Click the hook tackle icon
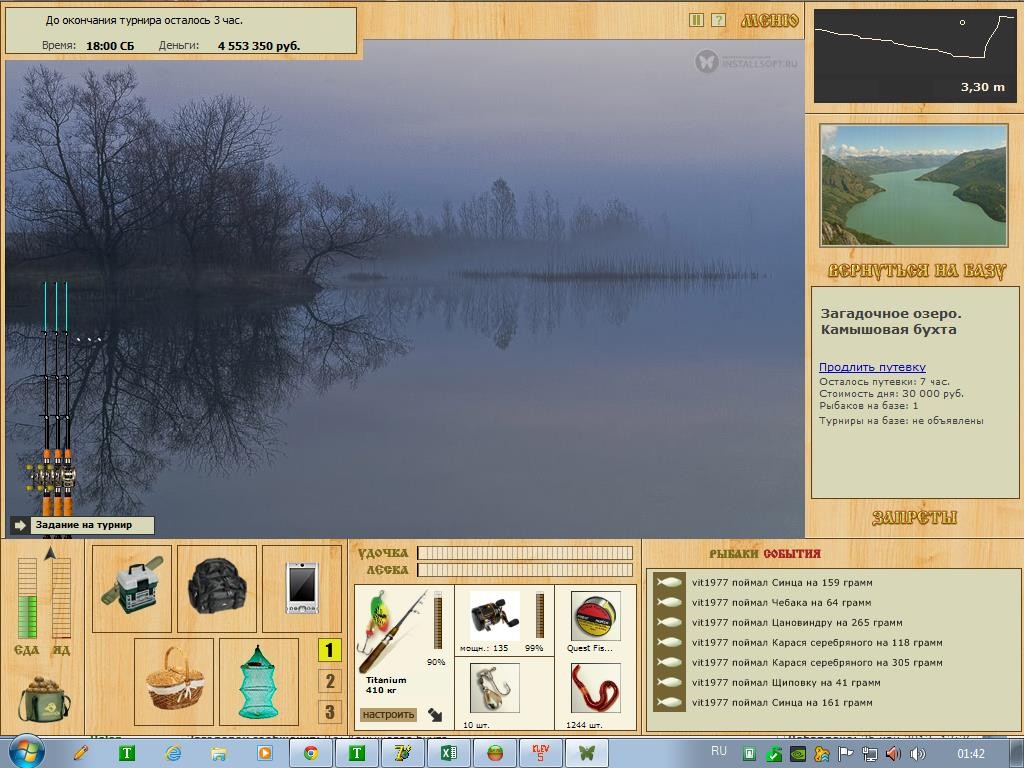The height and width of the screenshot is (768, 1024). [494, 689]
